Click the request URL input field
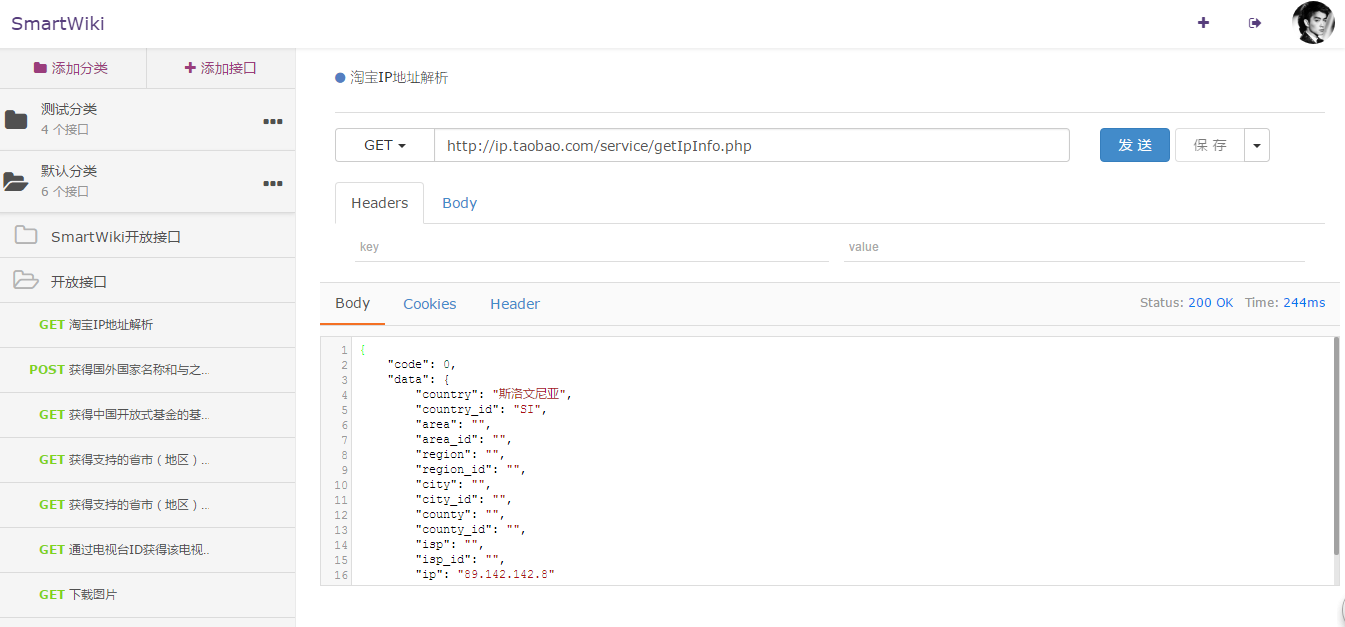Screen dimensions: 1345x627 [x=751, y=145]
